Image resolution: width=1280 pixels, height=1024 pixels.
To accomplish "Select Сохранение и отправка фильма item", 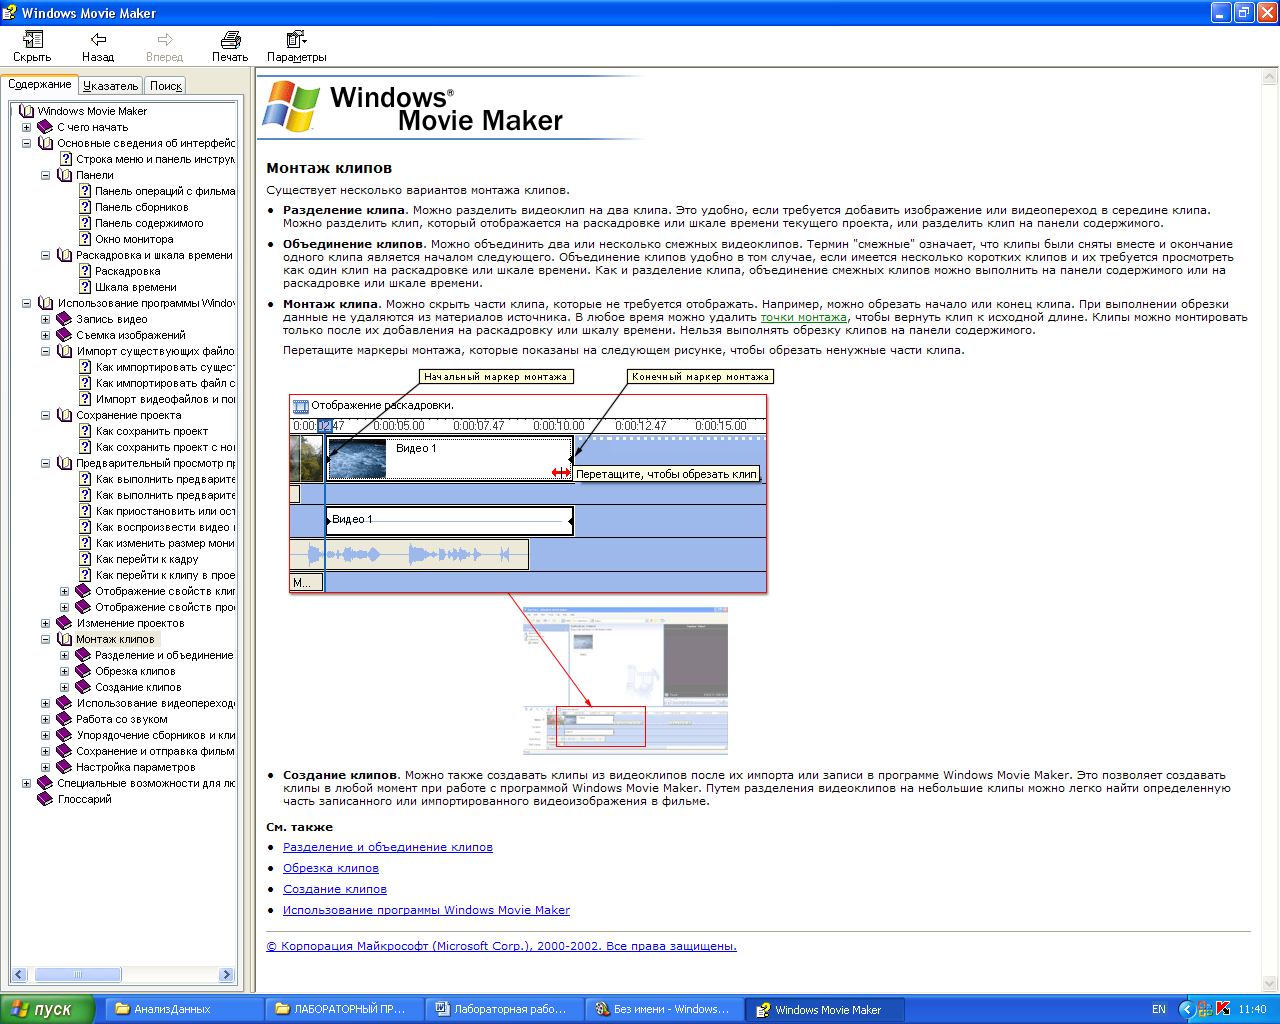I will (155, 751).
